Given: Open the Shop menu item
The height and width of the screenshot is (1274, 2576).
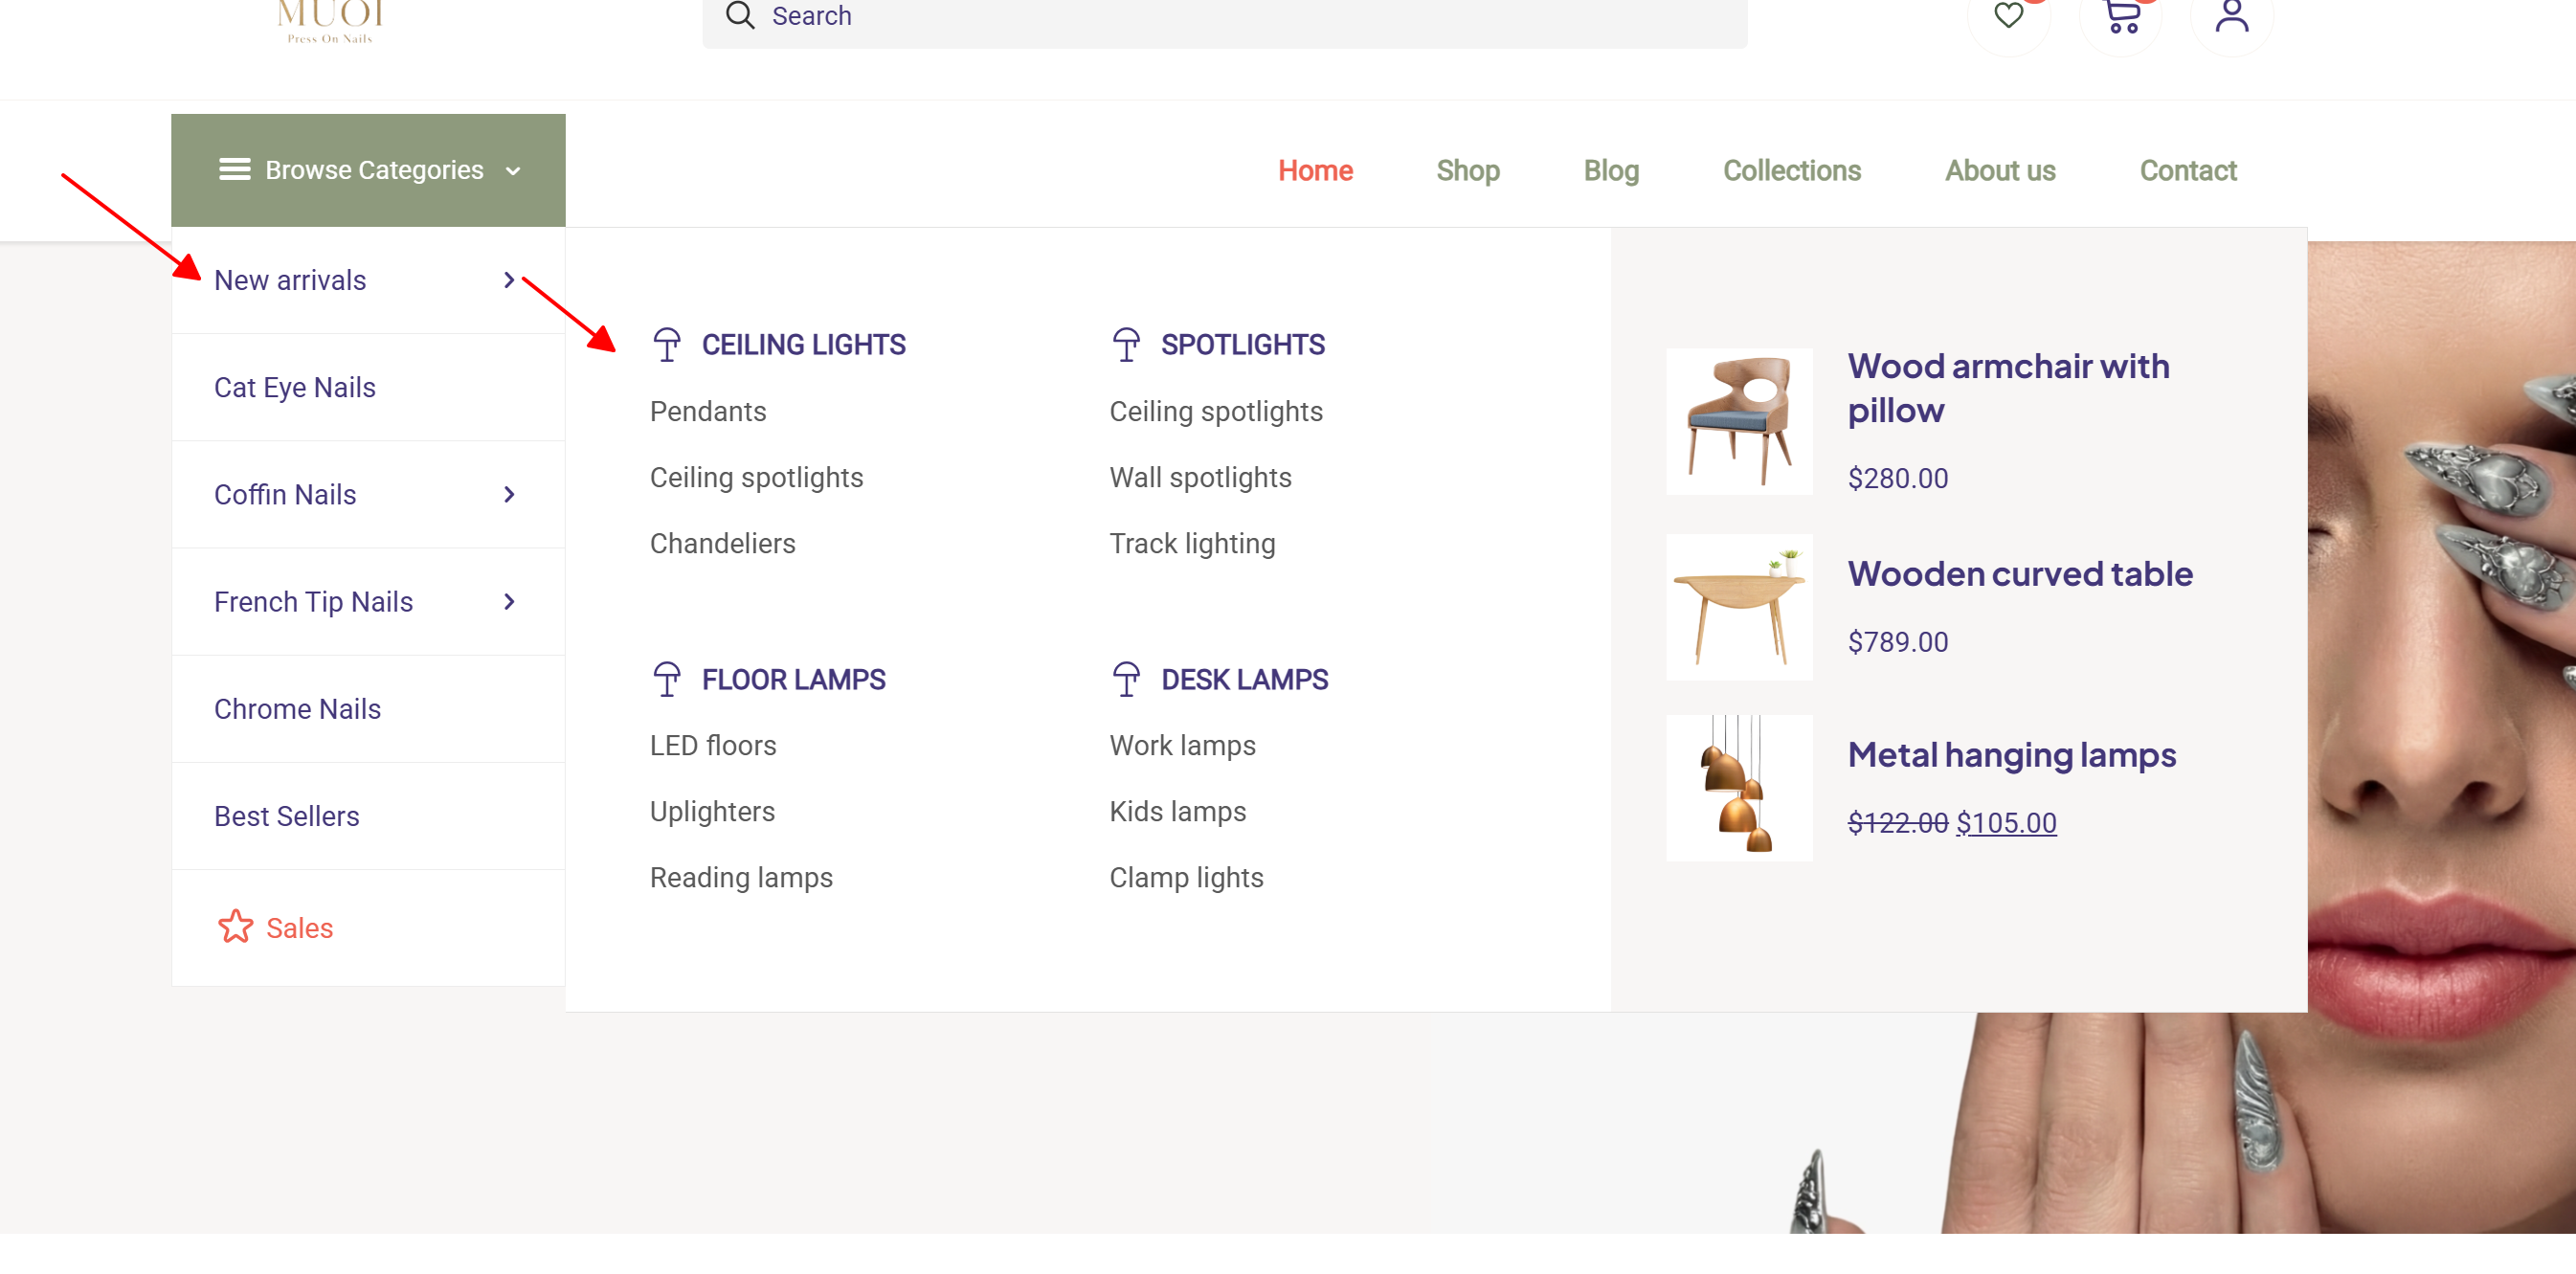Looking at the screenshot, I should [1467, 170].
